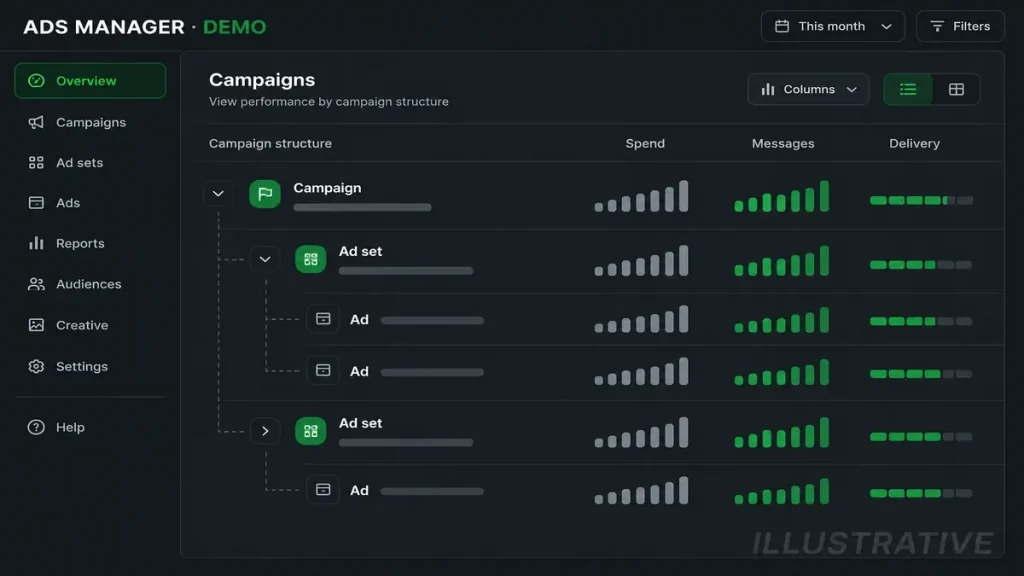Click the green Campaign flag icon
The image size is (1024, 576).
pos(264,194)
